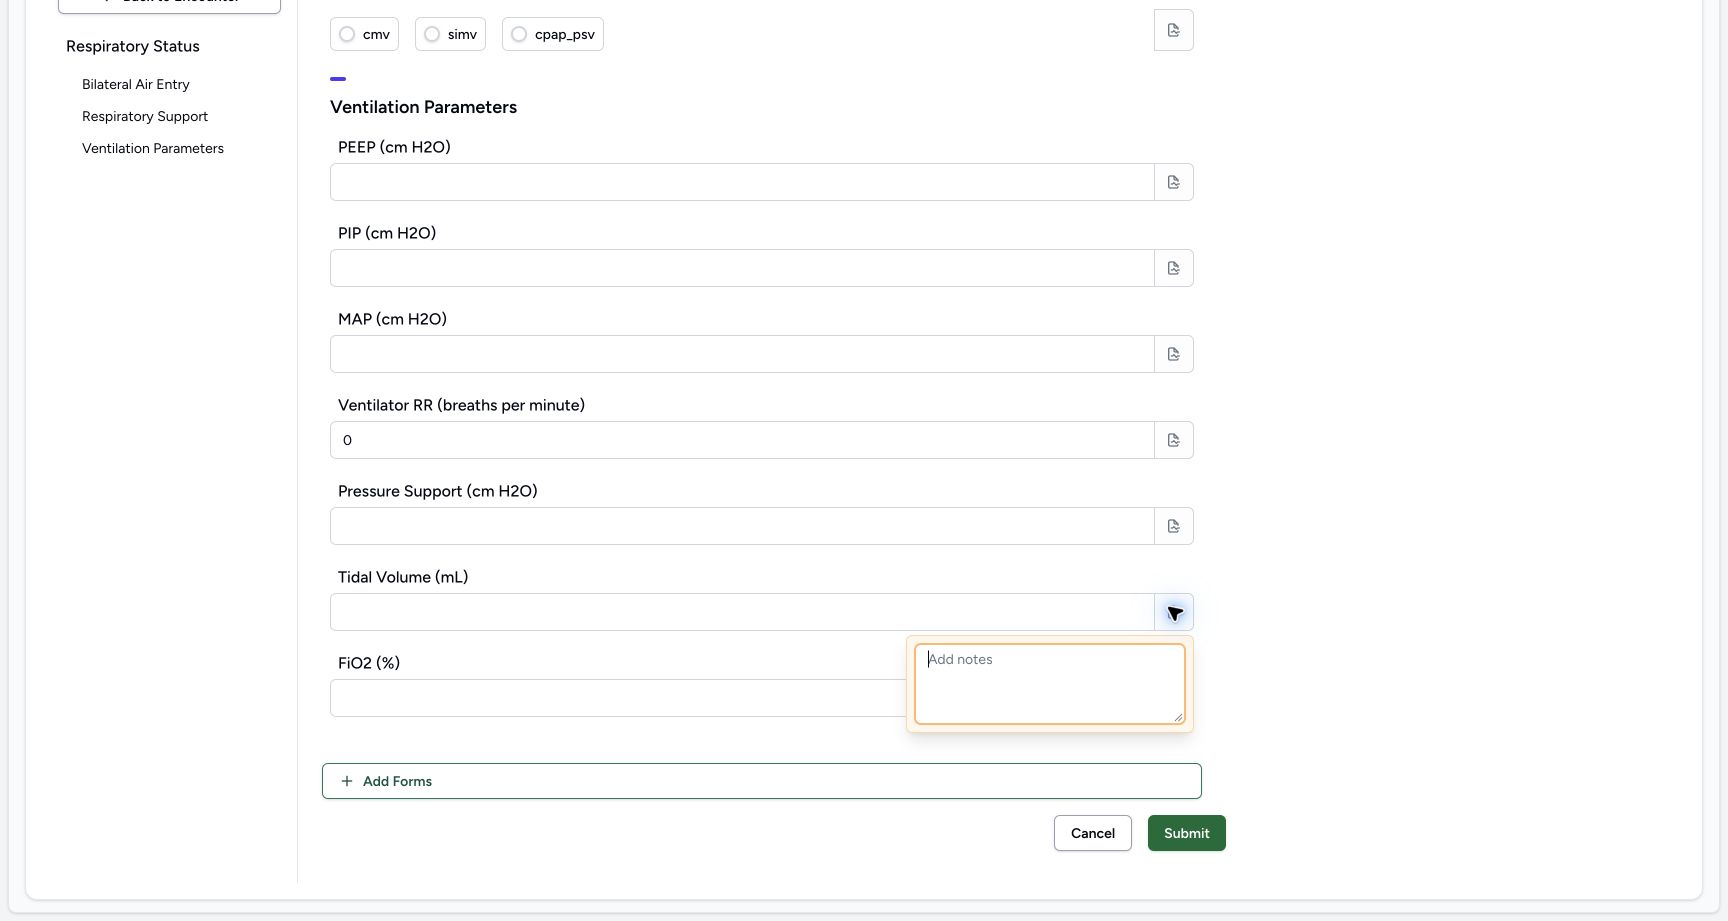Select the cmv radio option

[x=364, y=34]
